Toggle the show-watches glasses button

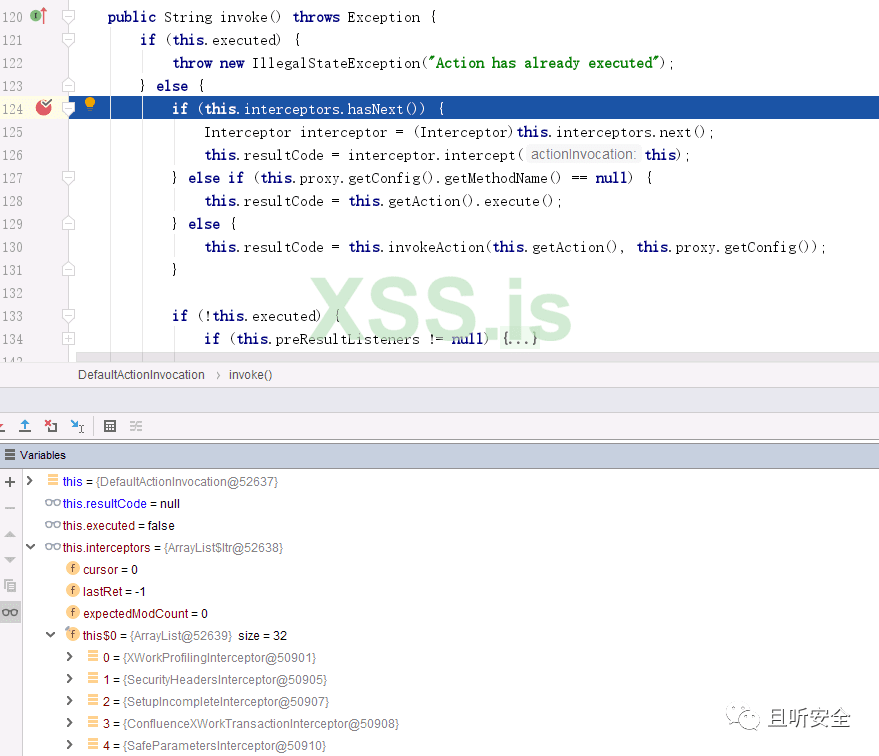coord(10,612)
